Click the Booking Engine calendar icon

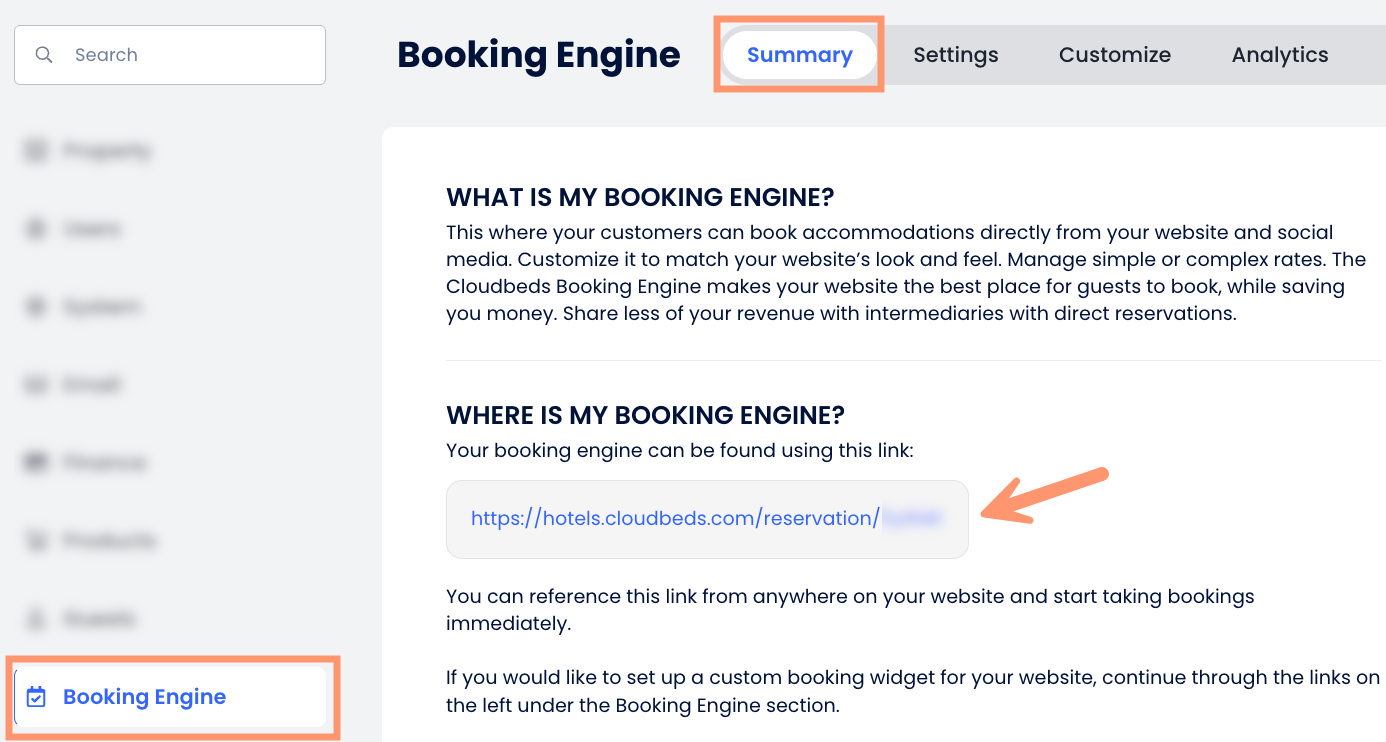(x=36, y=697)
